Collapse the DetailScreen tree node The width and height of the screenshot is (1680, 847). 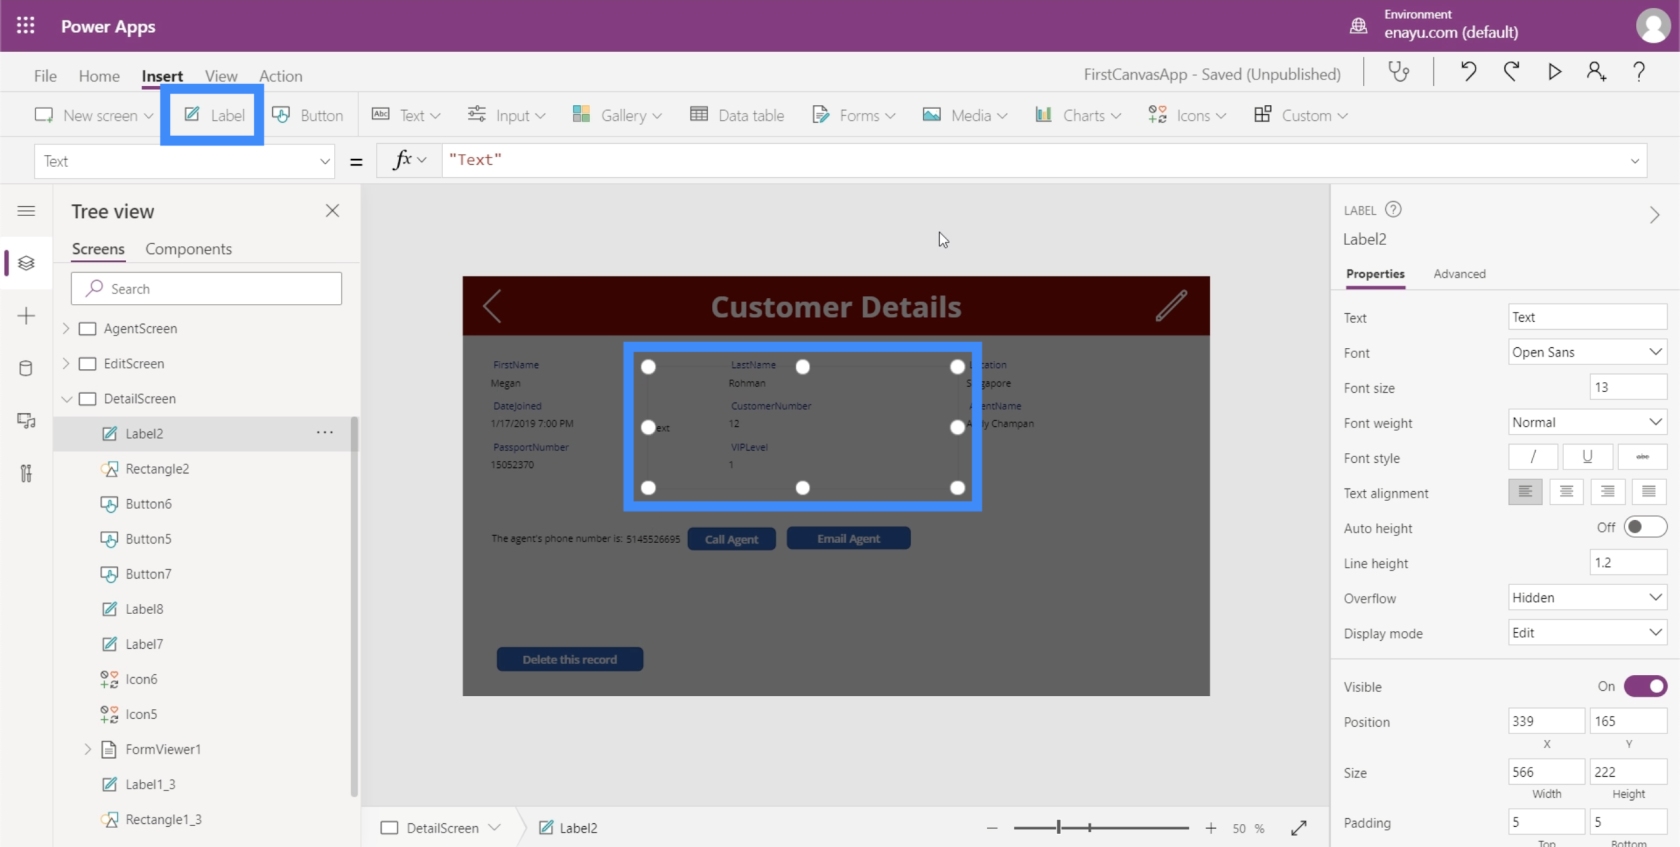[x=66, y=398]
